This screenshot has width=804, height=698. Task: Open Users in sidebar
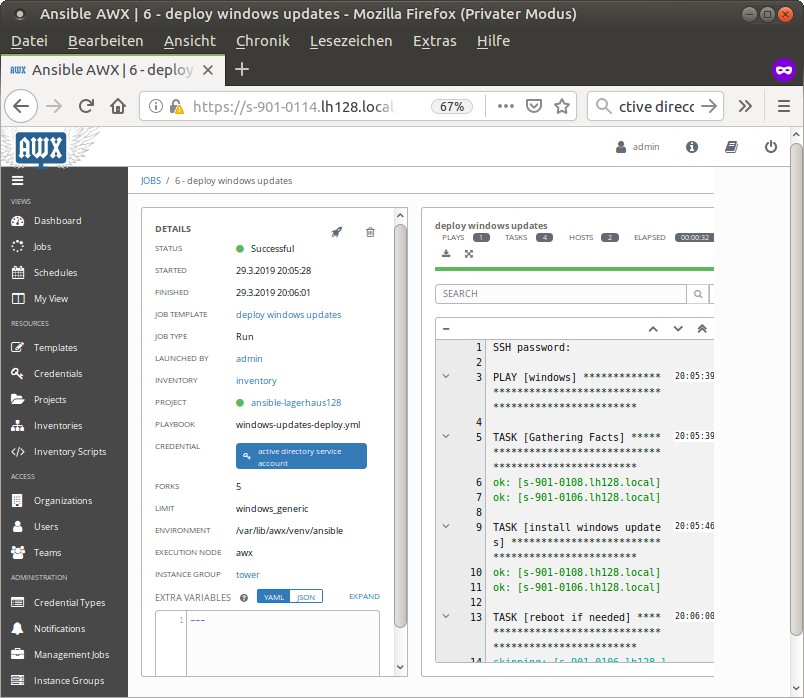coord(46,527)
